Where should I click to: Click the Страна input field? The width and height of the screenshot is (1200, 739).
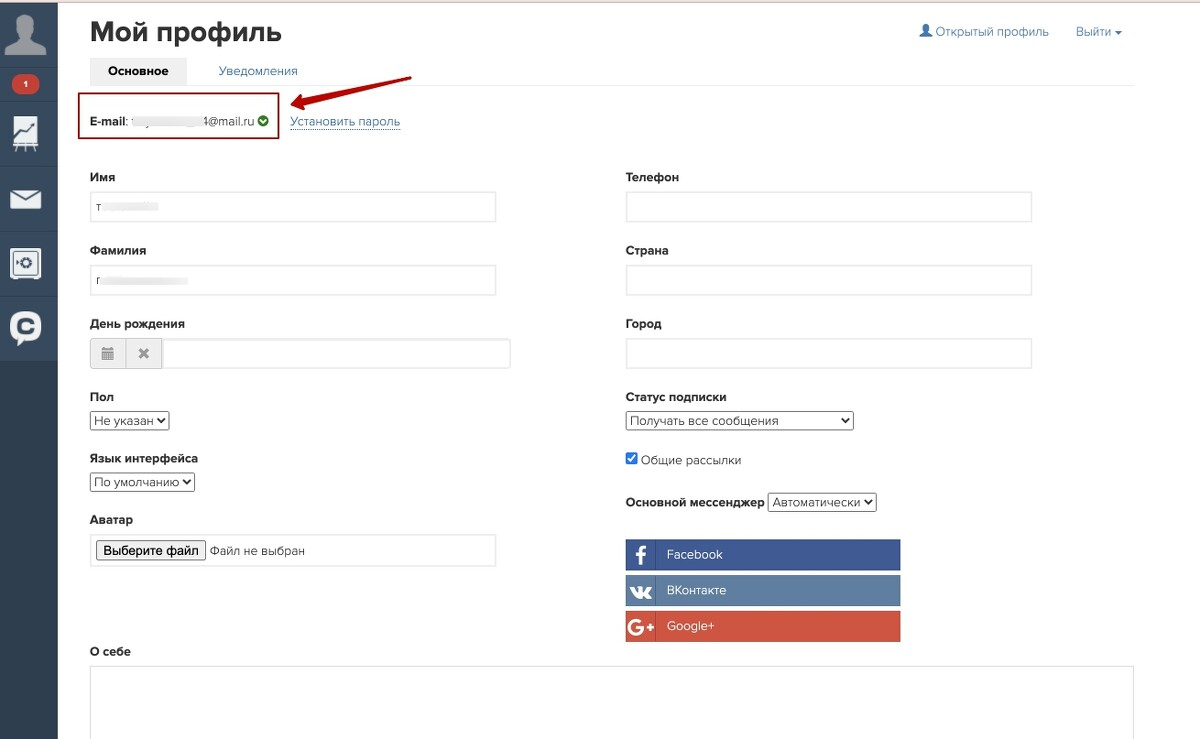point(828,280)
